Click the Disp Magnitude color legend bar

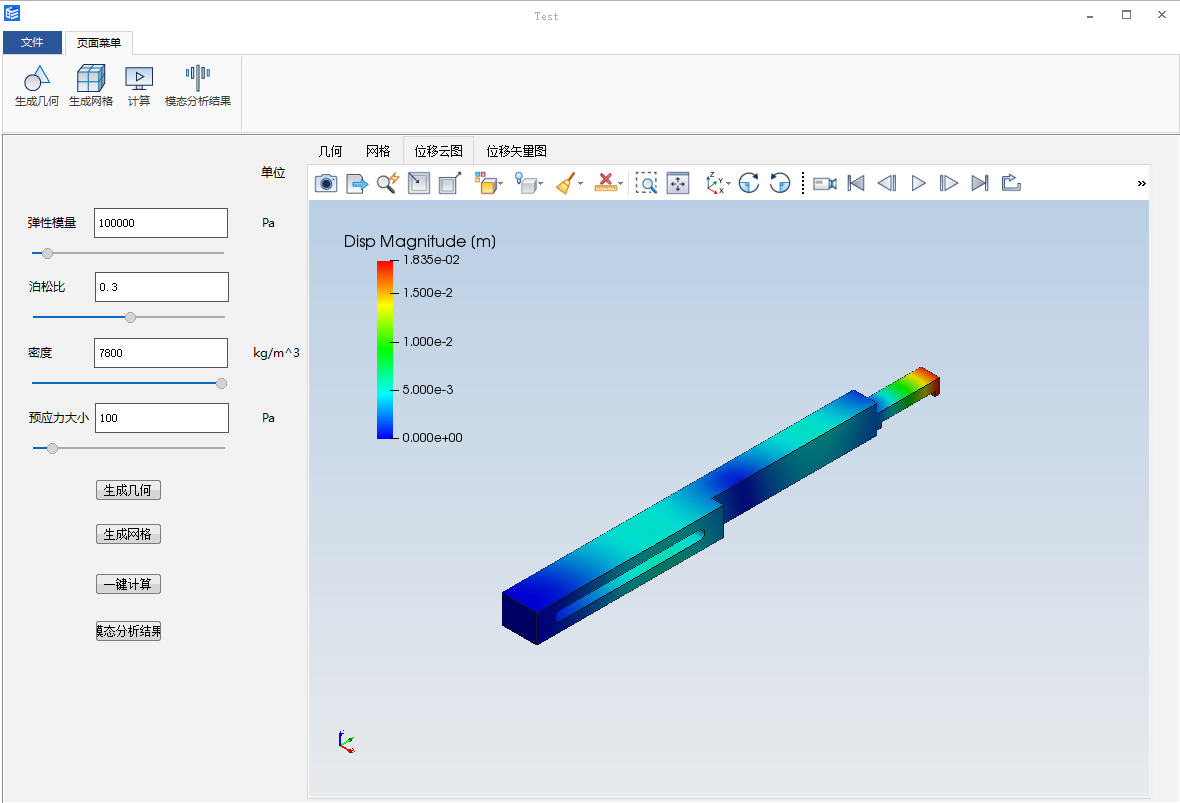click(x=385, y=349)
